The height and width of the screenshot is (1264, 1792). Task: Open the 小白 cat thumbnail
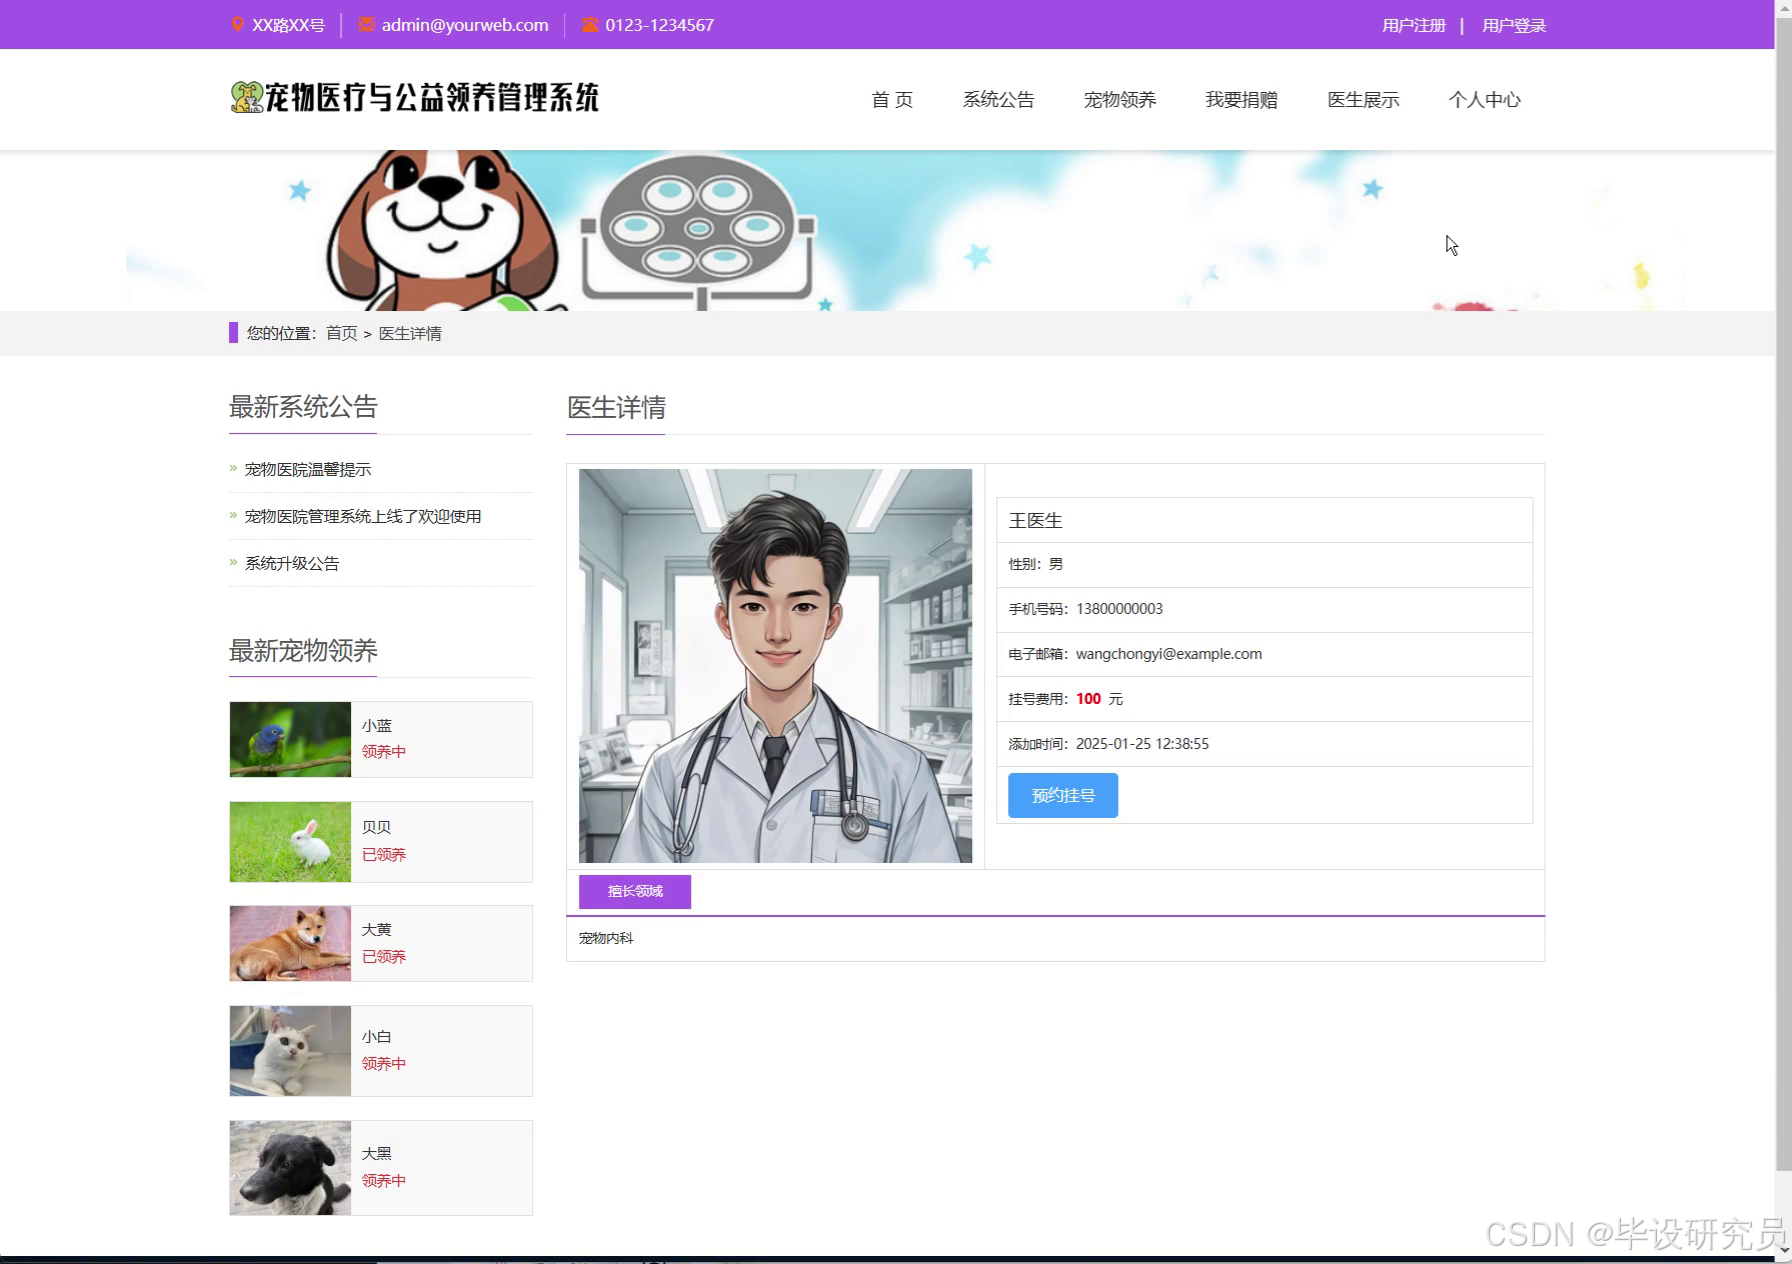[x=290, y=1051]
